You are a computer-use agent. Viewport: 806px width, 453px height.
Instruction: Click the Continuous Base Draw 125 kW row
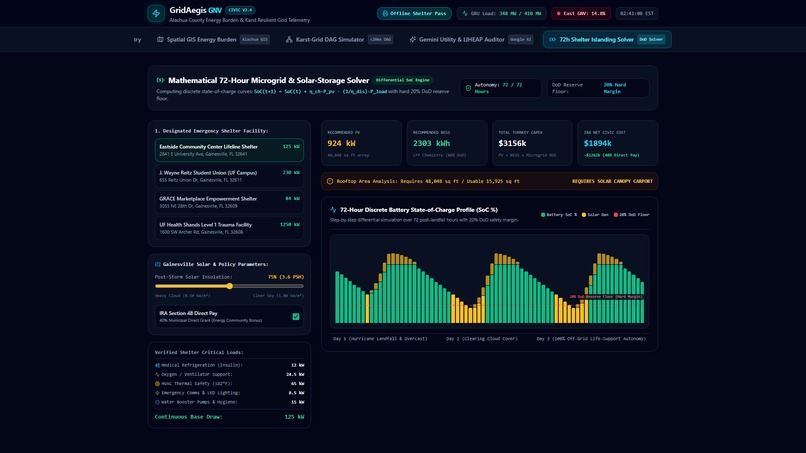229,417
